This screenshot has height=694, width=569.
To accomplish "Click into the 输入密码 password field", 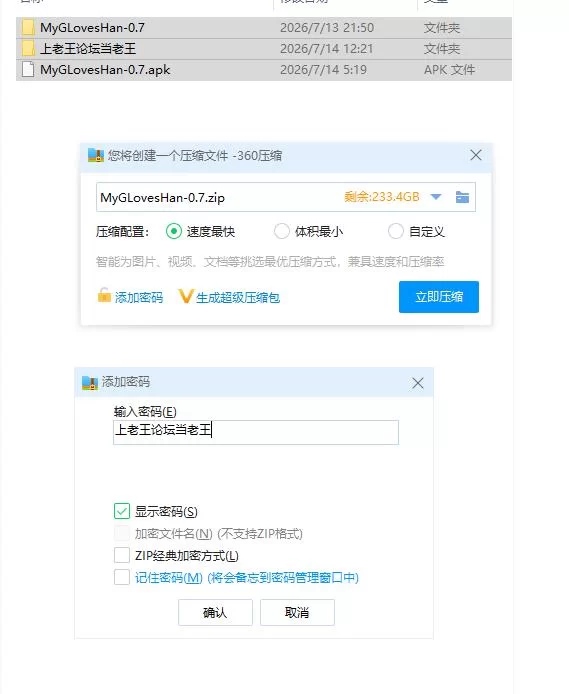I will coord(256,432).
